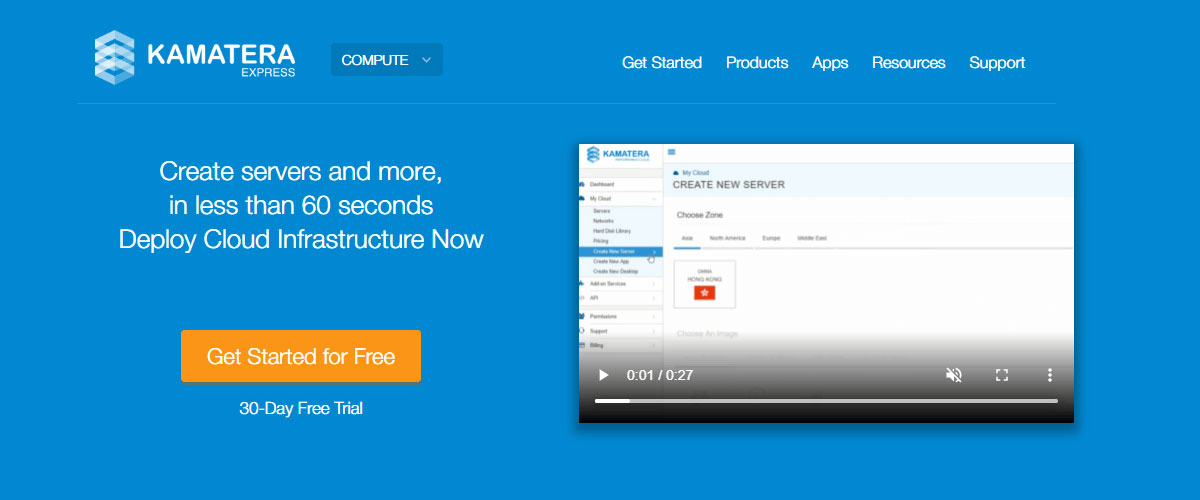
Task: Click Create New App in the video sidebar
Action: [610, 261]
